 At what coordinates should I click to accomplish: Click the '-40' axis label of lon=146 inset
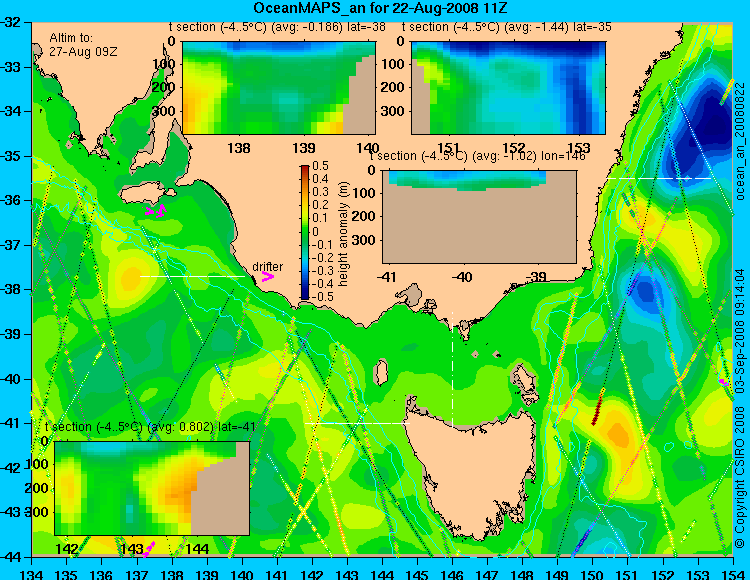coord(462,277)
